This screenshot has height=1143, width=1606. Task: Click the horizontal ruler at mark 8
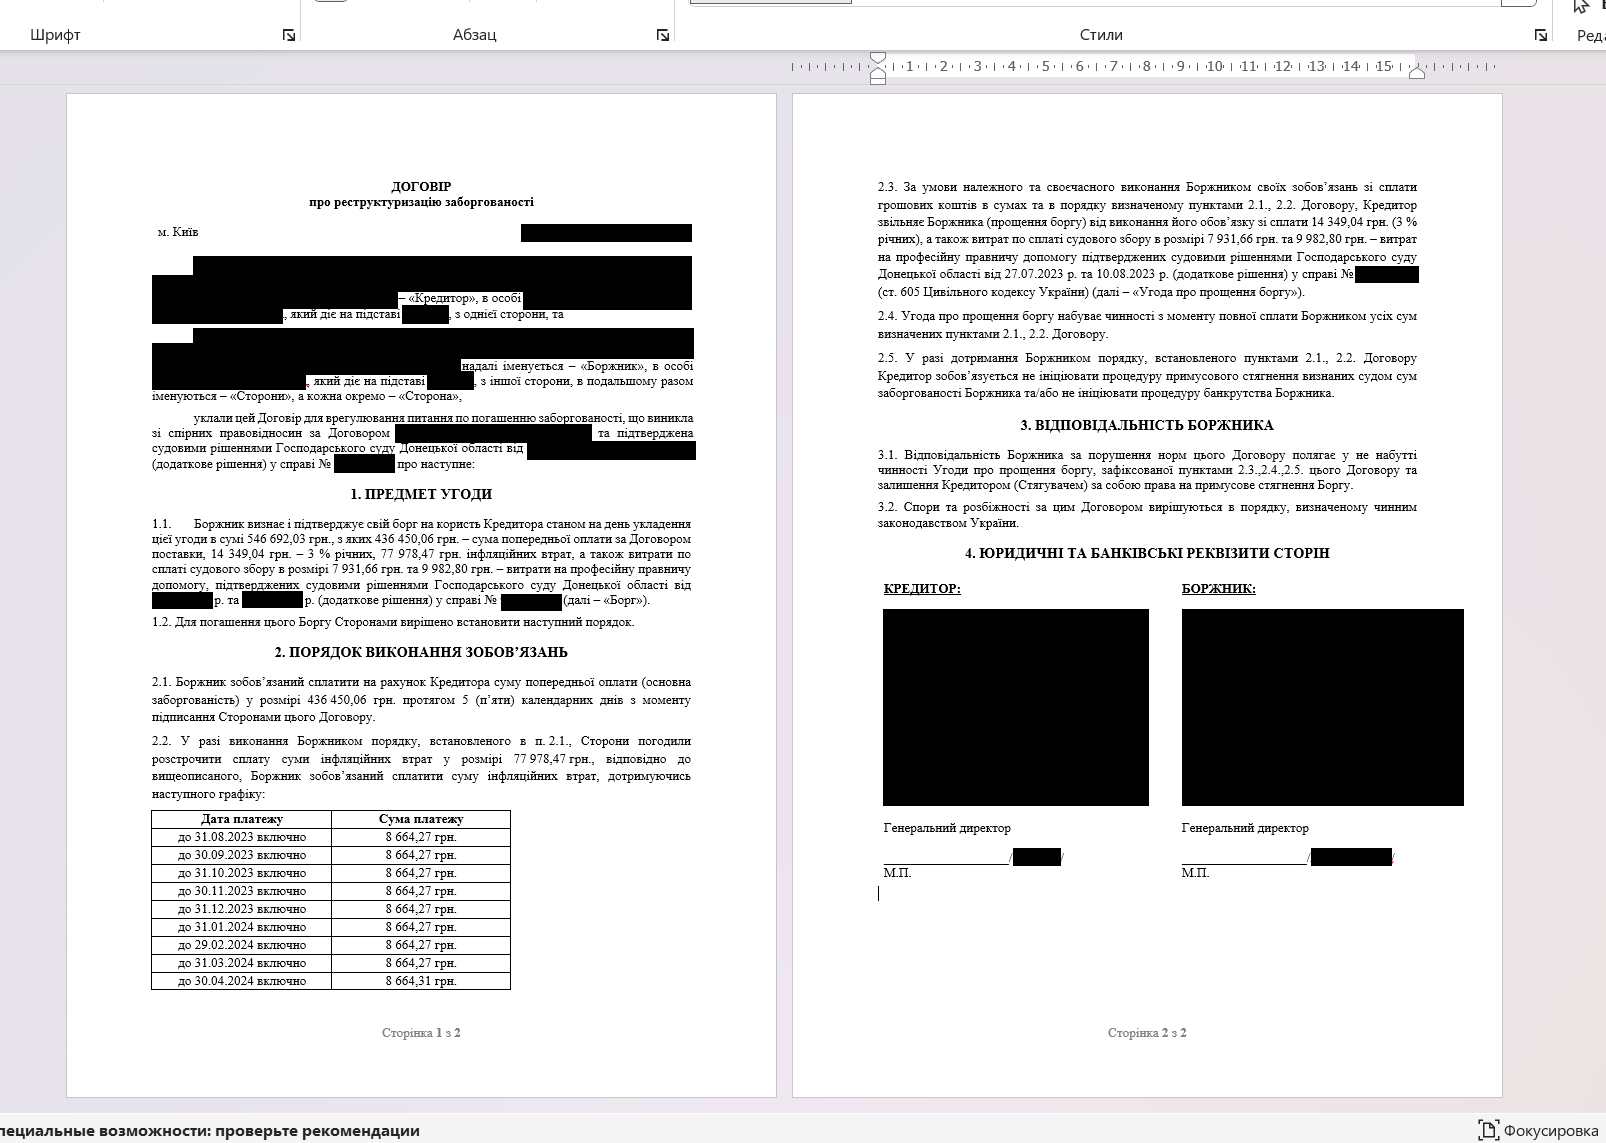coord(1147,66)
